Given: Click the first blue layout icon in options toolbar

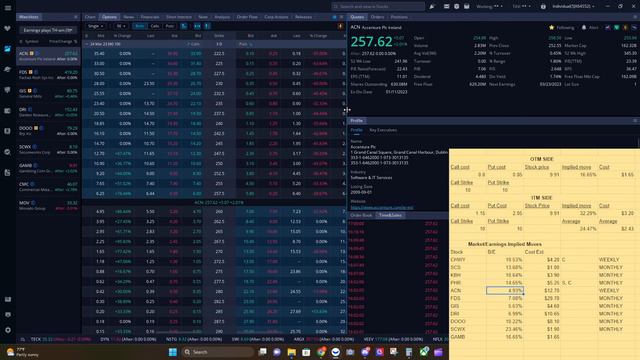Looking at the screenshot, I should (x=184, y=26).
